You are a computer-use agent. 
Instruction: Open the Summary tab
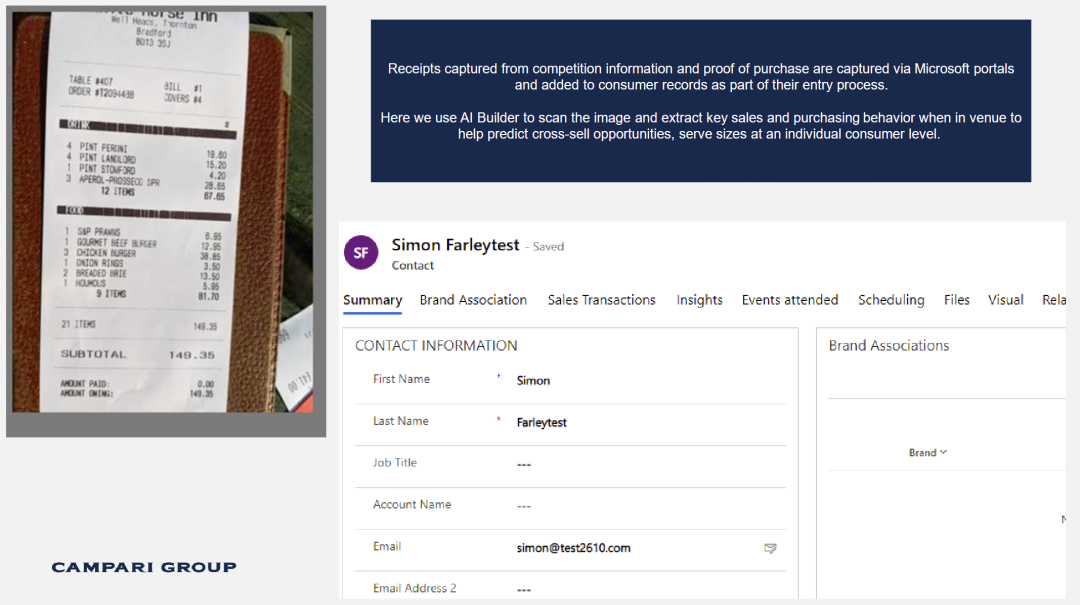tap(373, 300)
